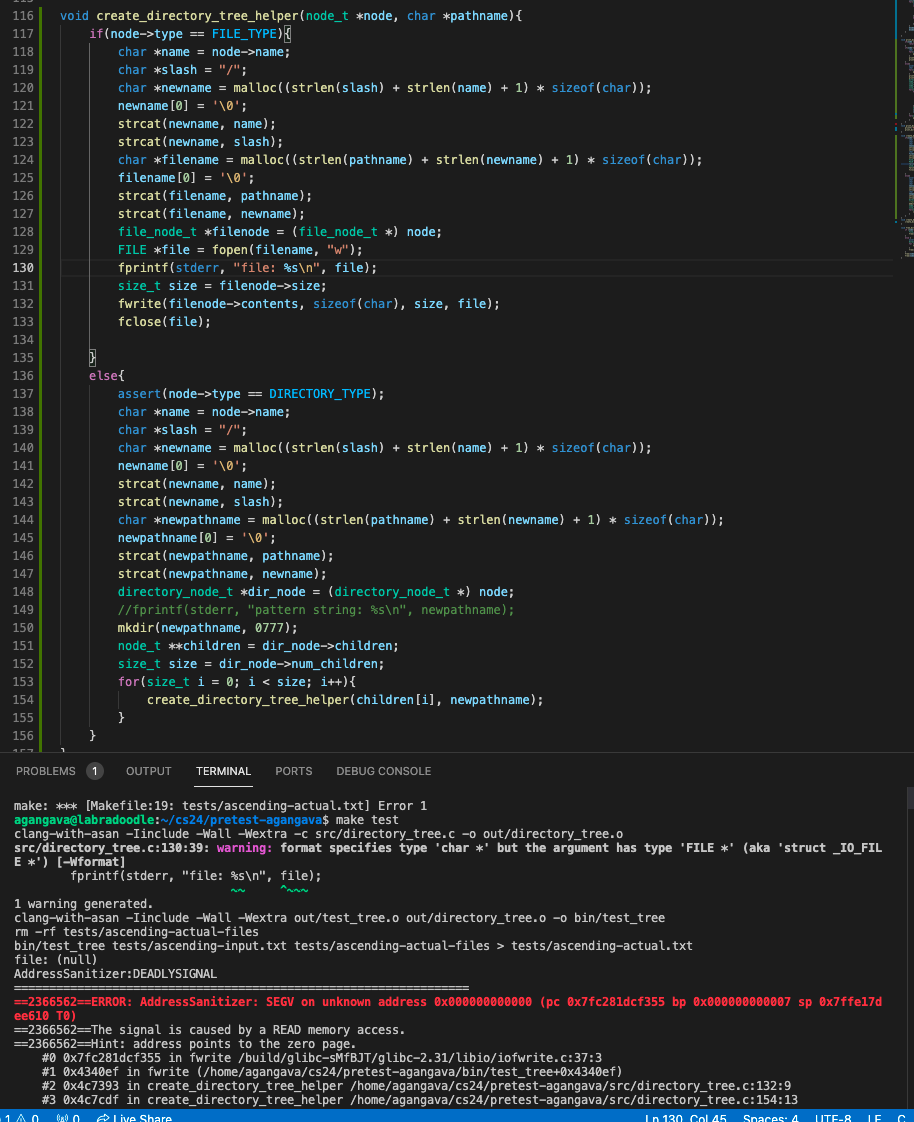Open the C language mode selector
Image resolution: width=914 pixels, height=1122 pixels.
[901, 1117]
